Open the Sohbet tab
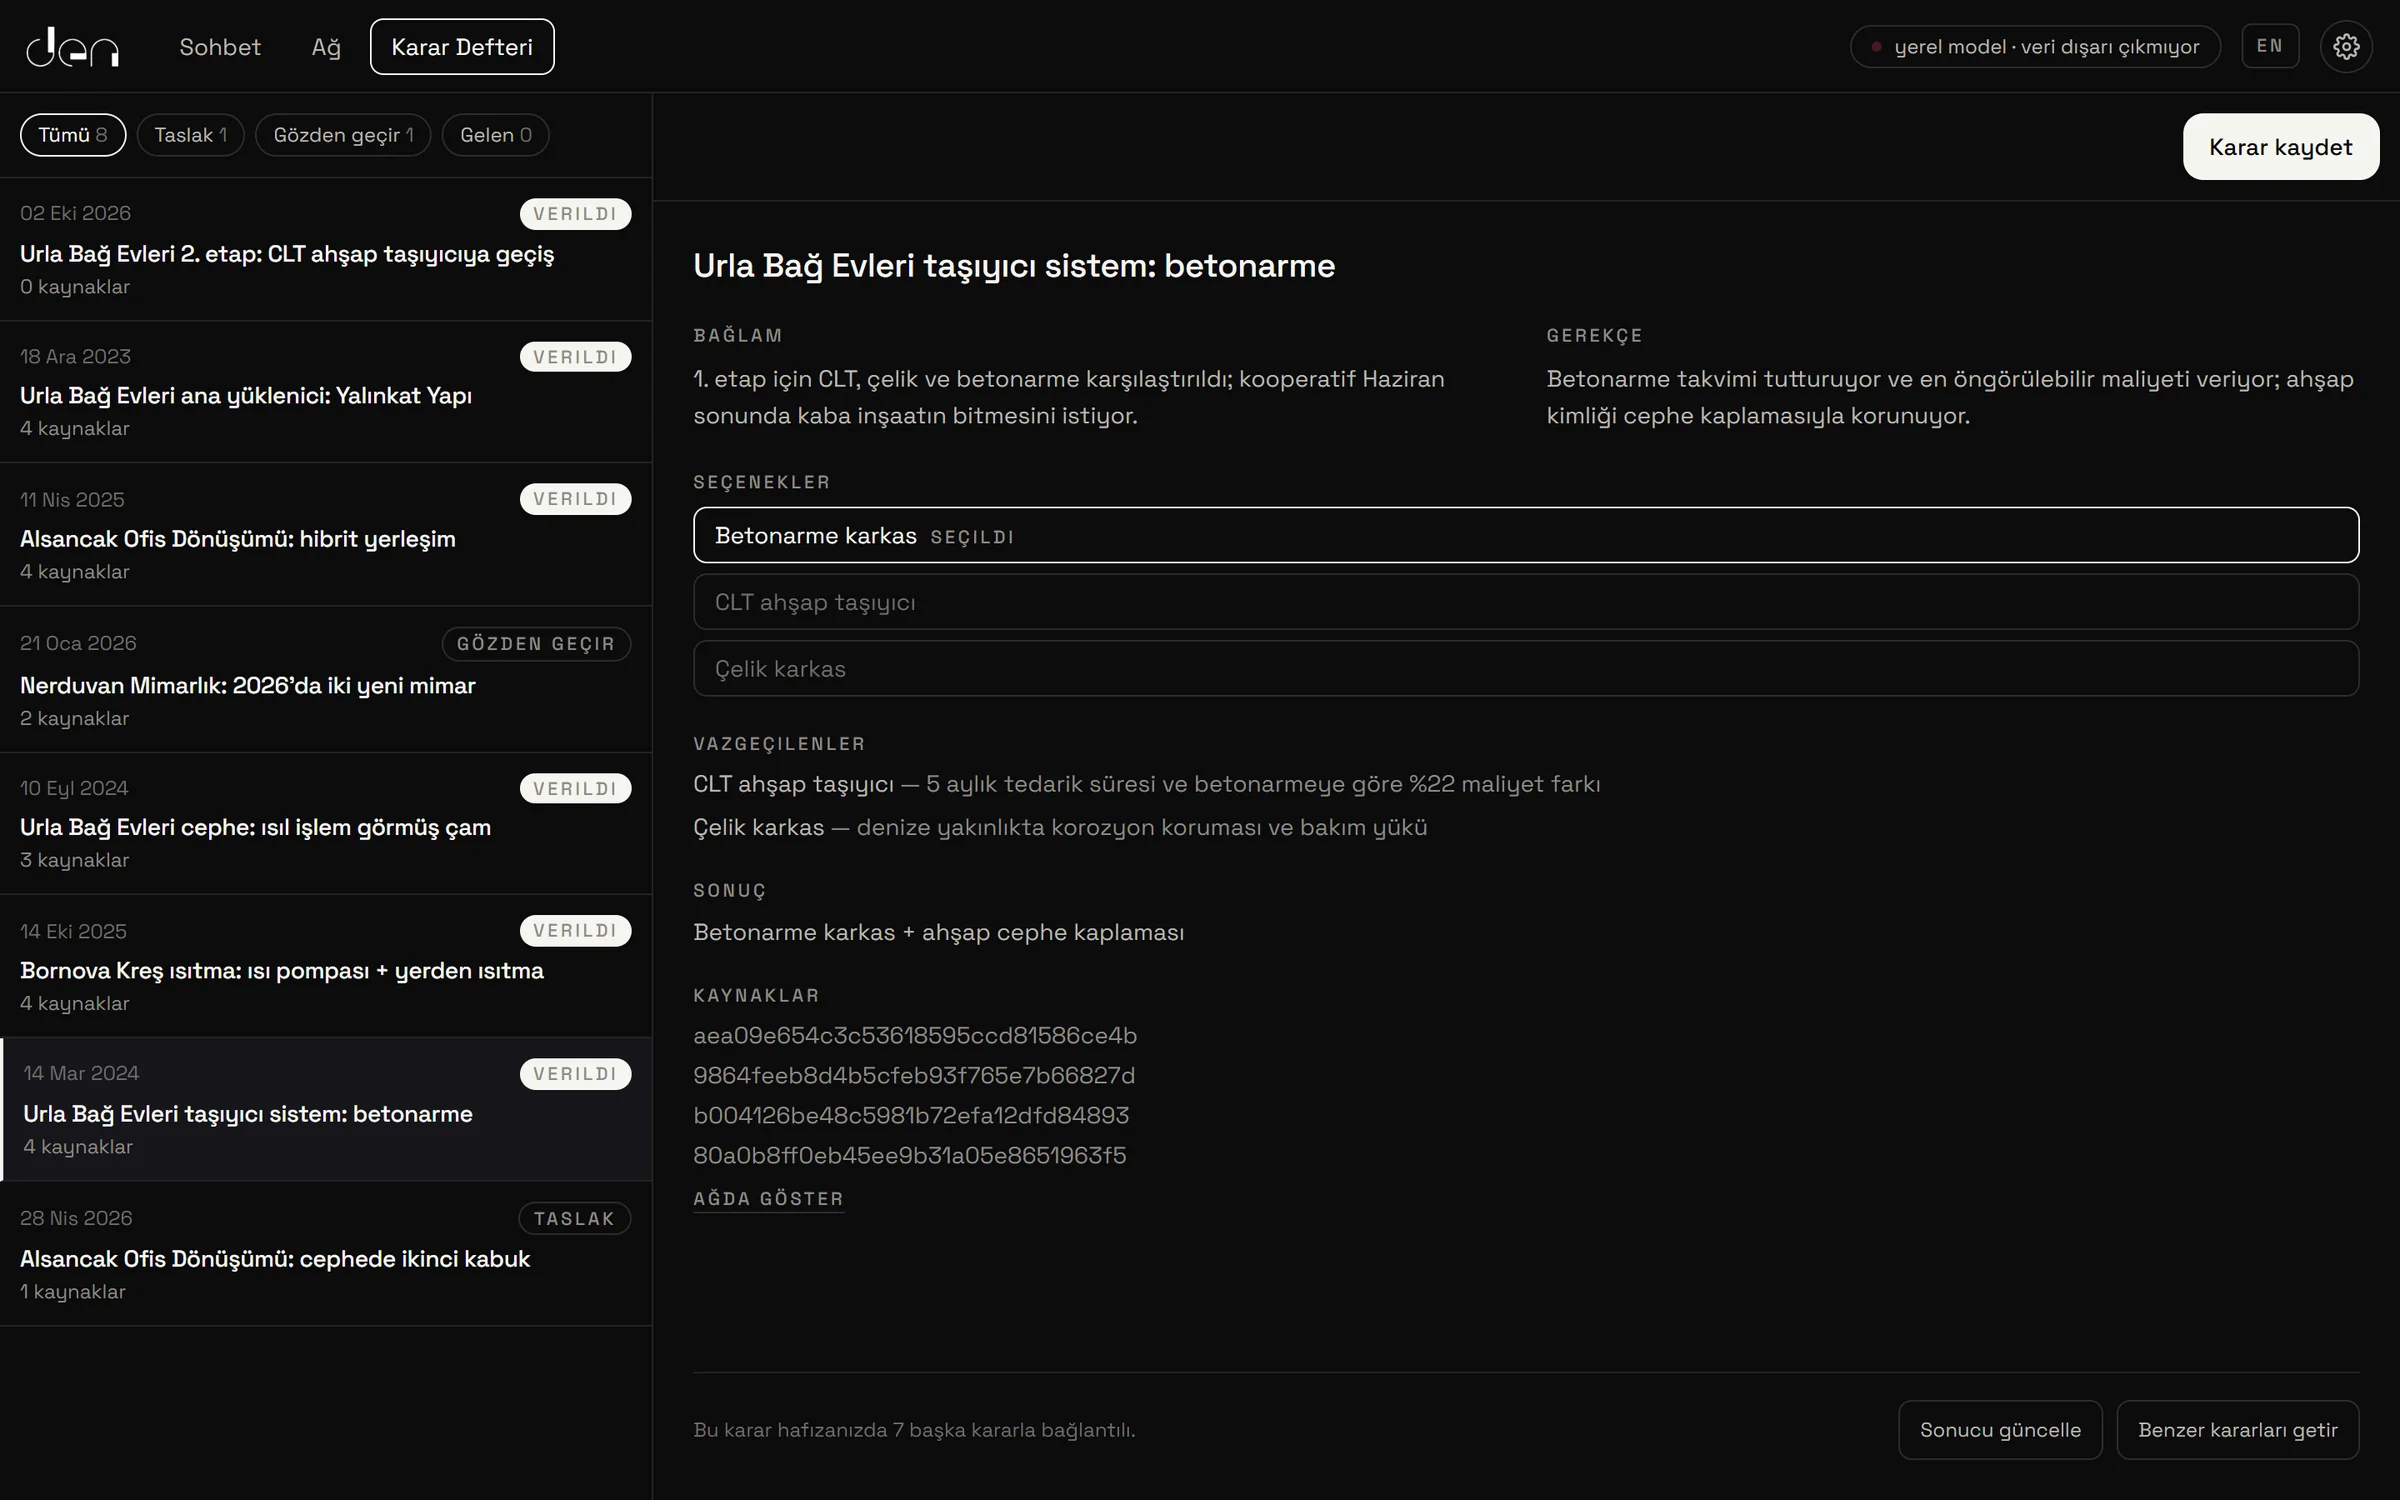 (x=220, y=47)
